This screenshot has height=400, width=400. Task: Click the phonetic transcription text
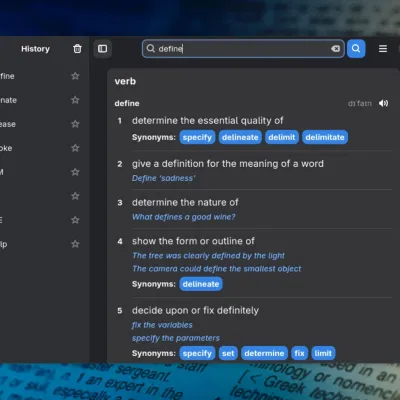[x=360, y=104]
